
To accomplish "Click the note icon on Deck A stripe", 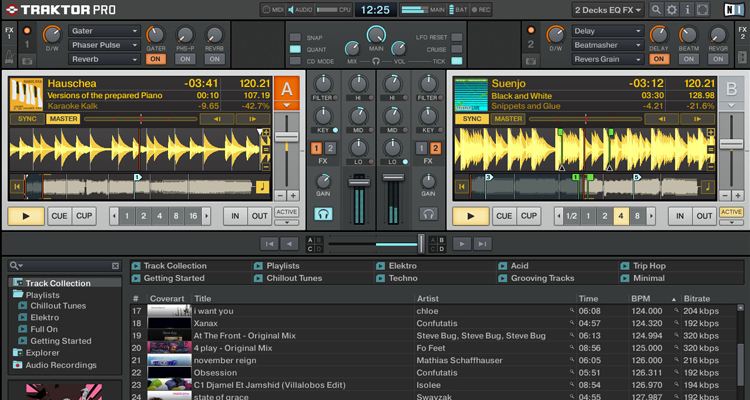I will [x=263, y=187].
